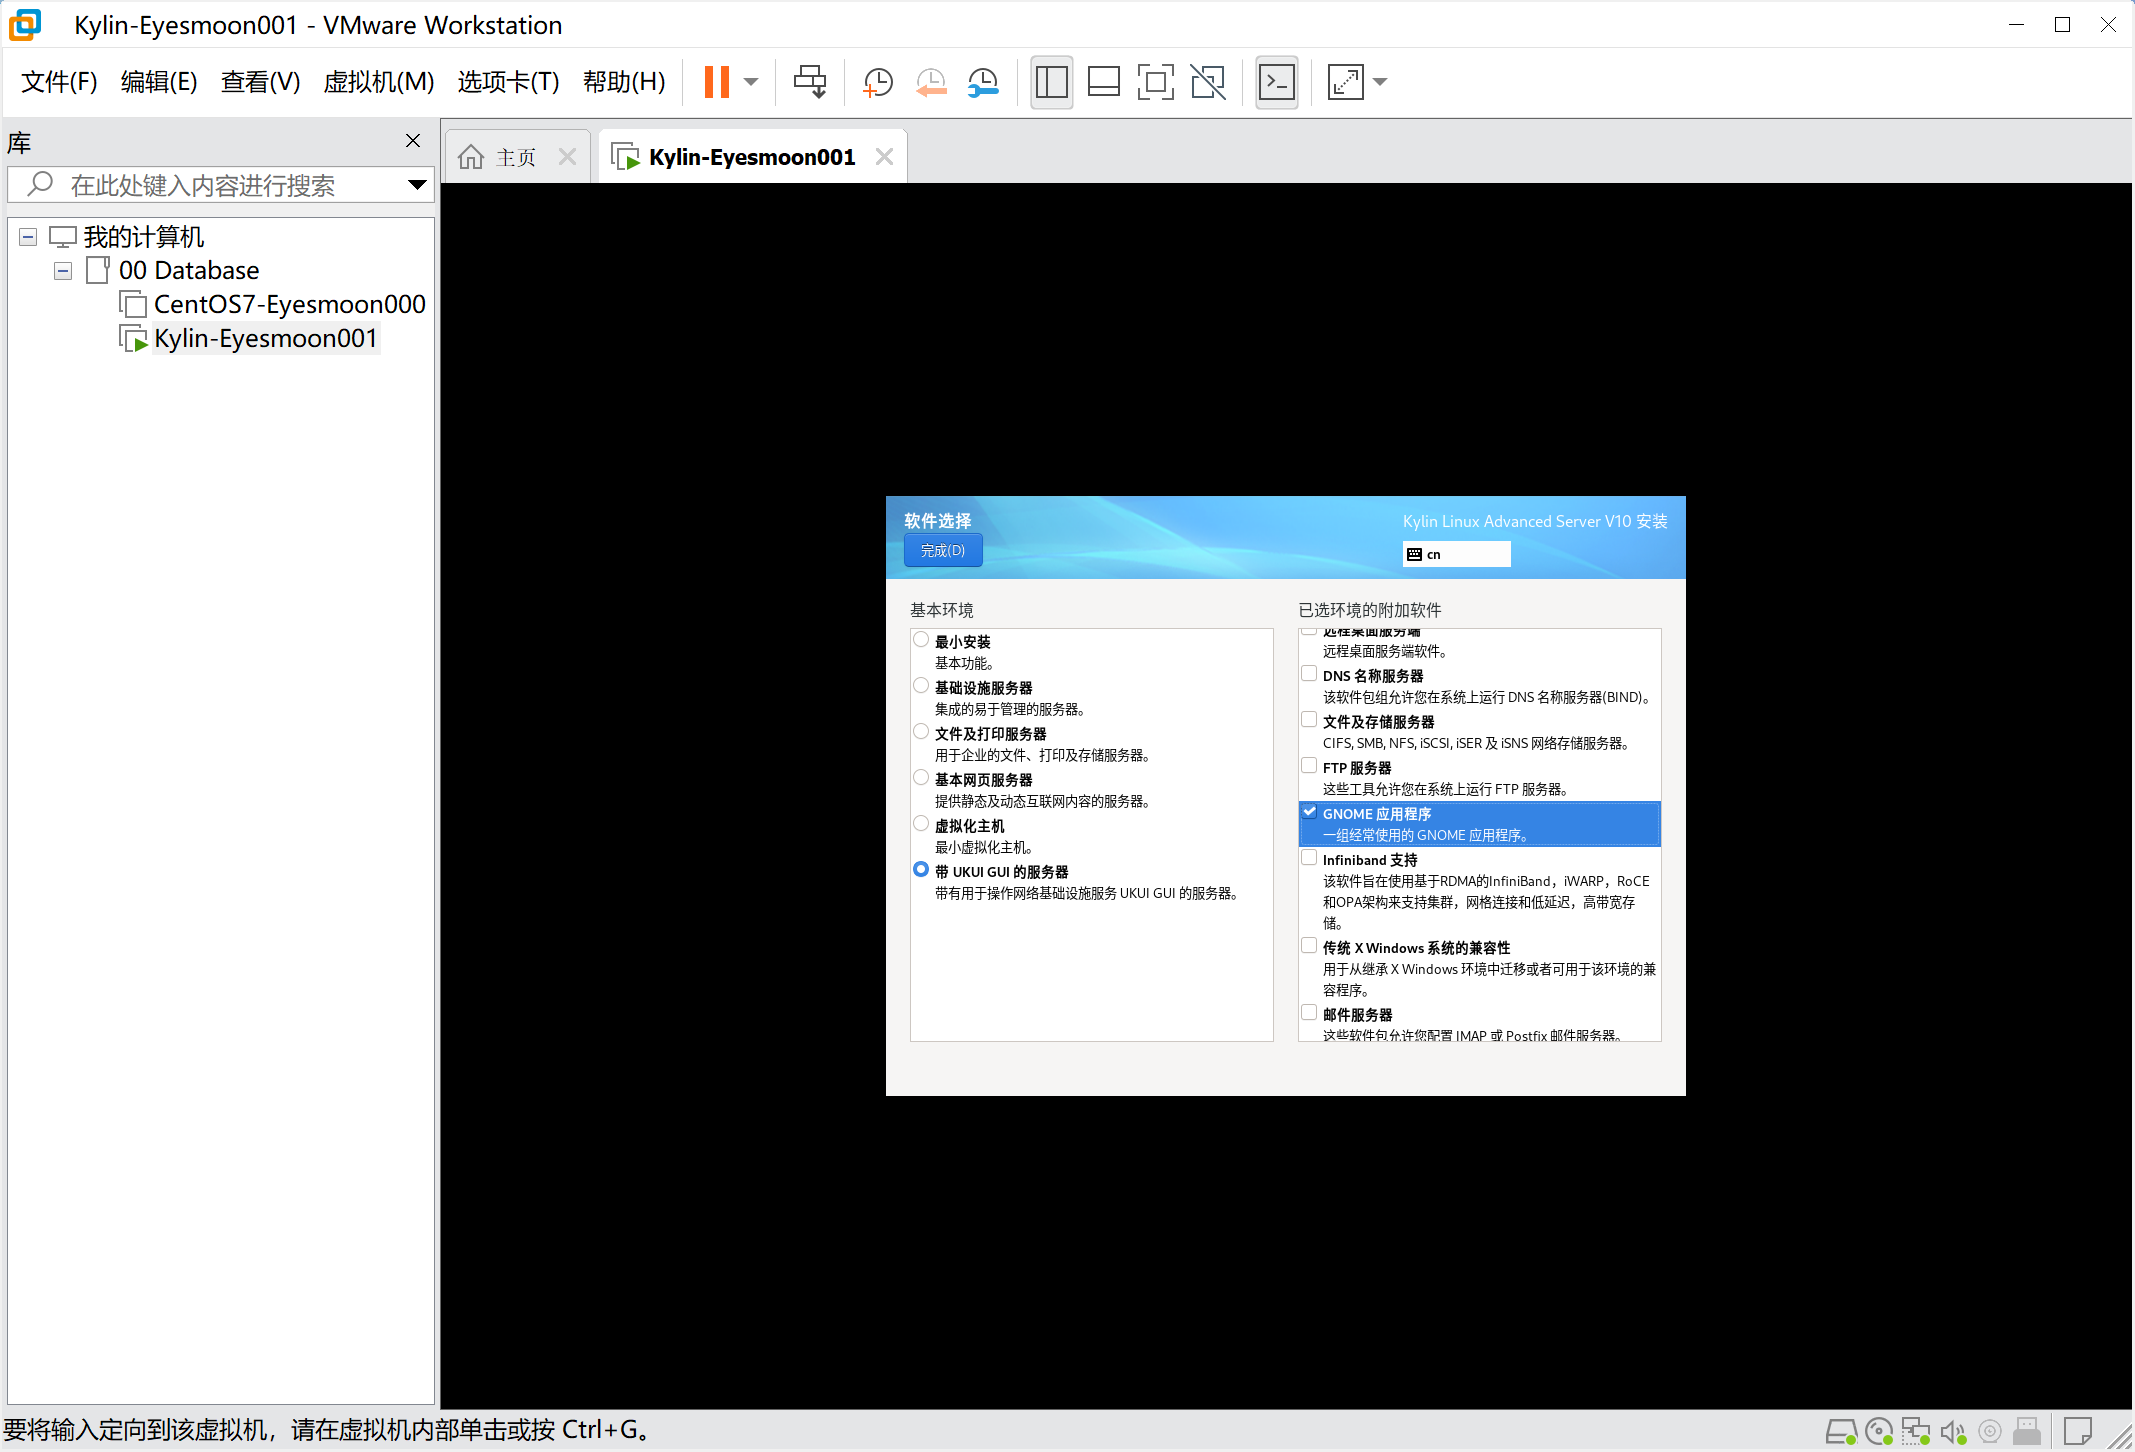This screenshot has height=1452, width=2135.
Task: Check the DNS 名称服务器 checkbox
Action: 1309,674
